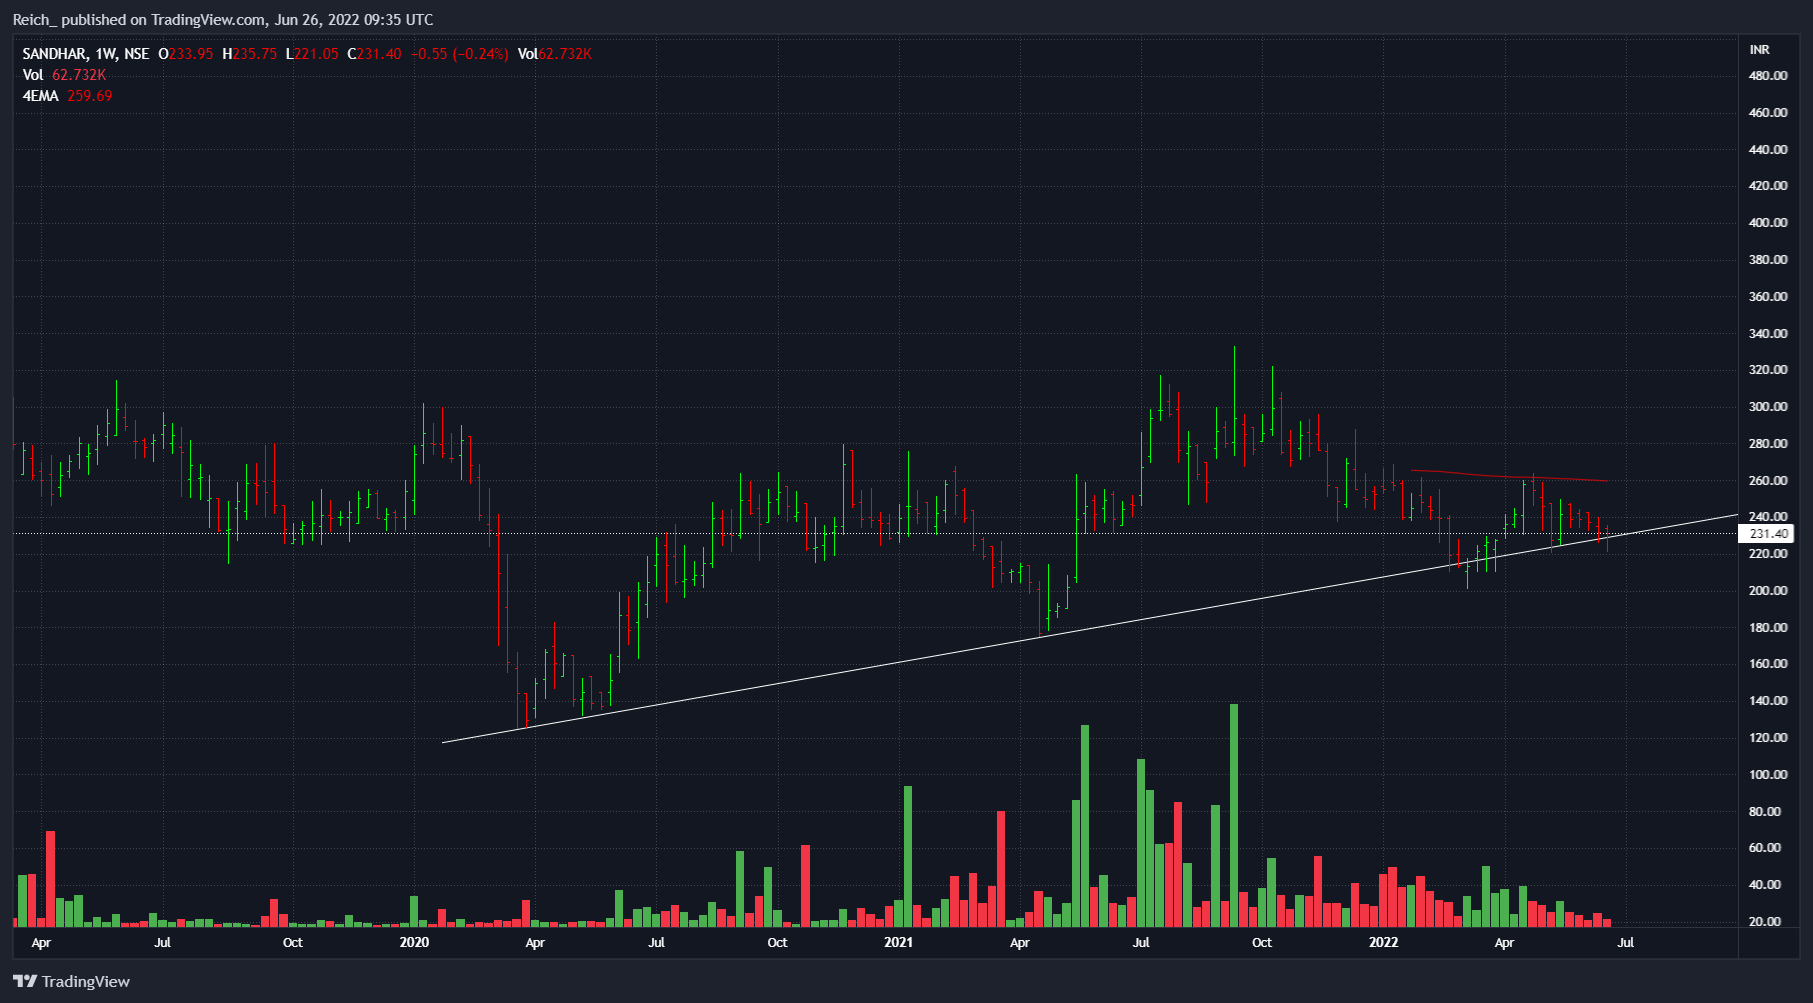
Task: Click the 1W interval in chart legend
Action: pyautogui.click(x=106, y=54)
